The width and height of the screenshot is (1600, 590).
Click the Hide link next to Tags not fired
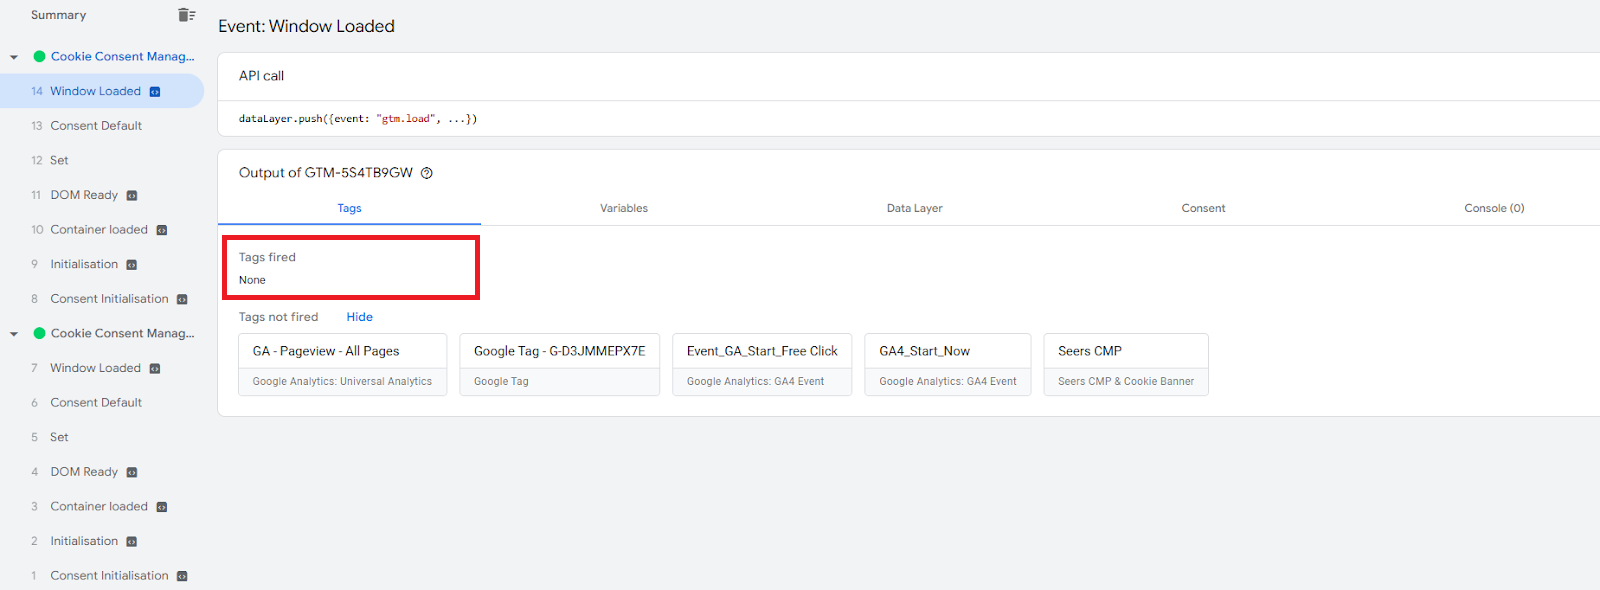[359, 317]
